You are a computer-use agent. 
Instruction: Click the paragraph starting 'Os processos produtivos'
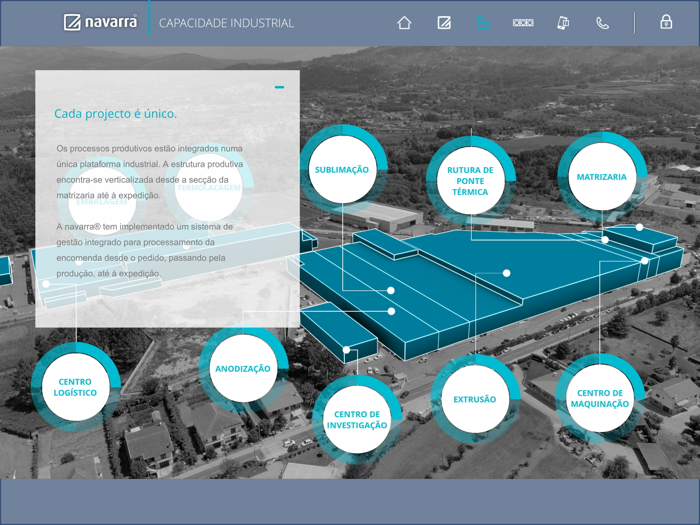150,172
